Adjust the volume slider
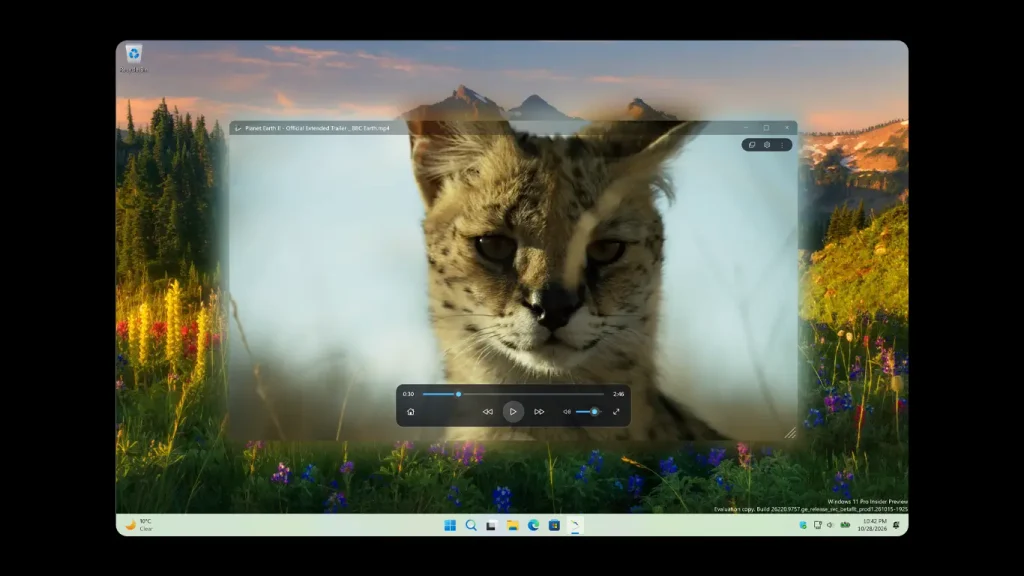1024x576 pixels. (x=588, y=412)
